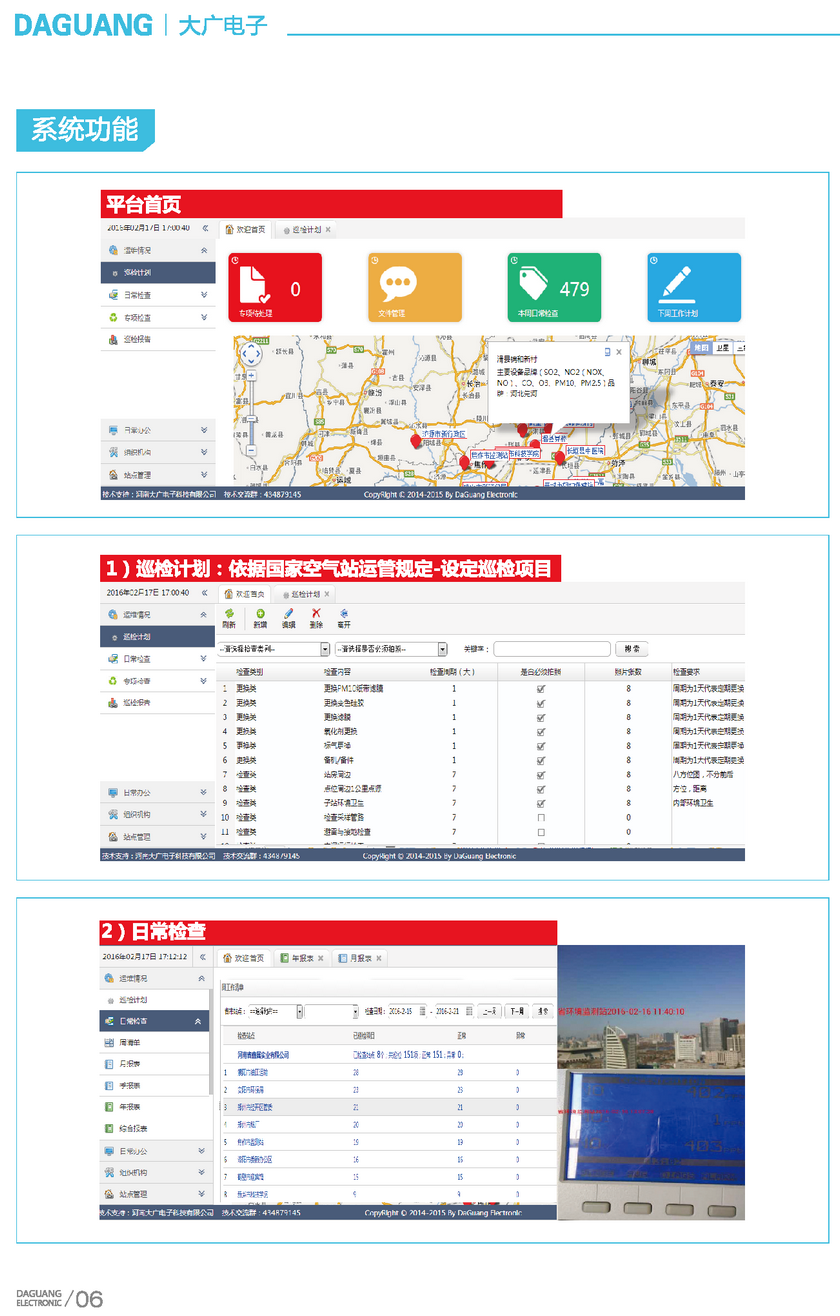
Task: Click the 下一周 next week button
Action: click(516, 1011)
